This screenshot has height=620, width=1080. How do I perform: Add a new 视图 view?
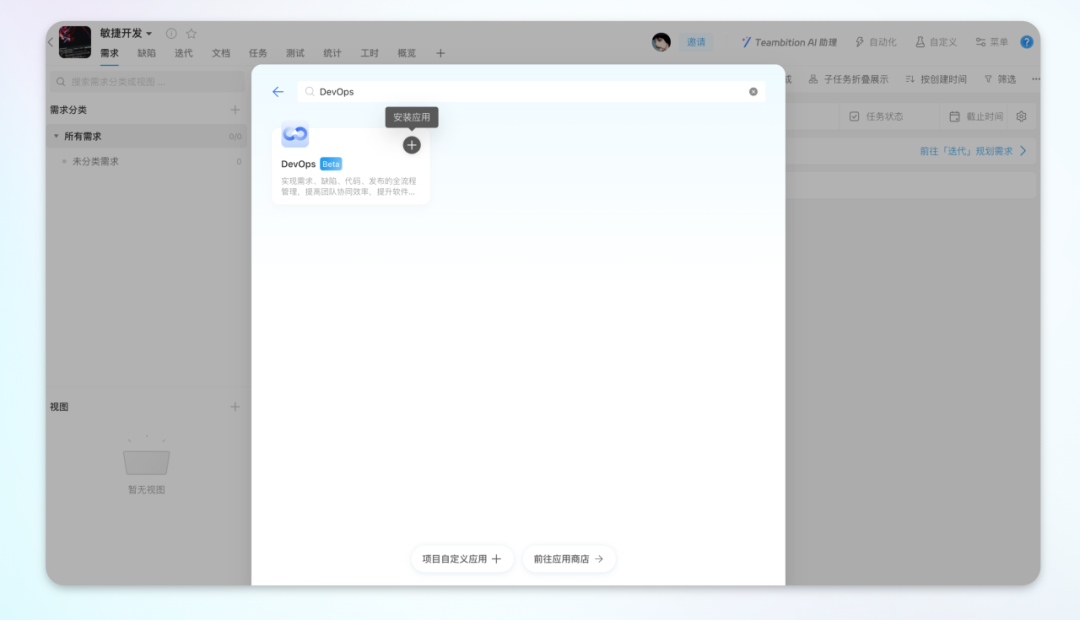tap(235, 406)
